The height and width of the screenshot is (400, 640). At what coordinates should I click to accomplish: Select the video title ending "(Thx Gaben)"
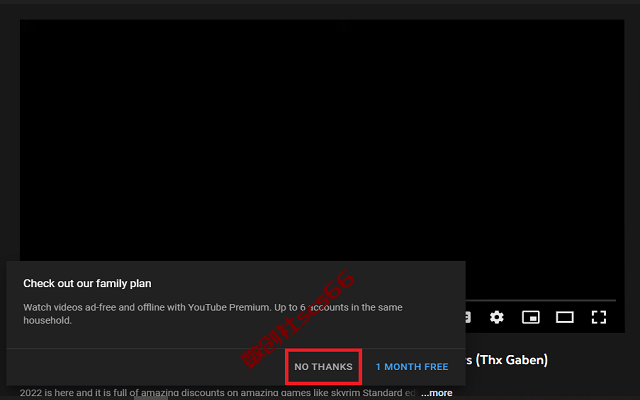point(507,360)
